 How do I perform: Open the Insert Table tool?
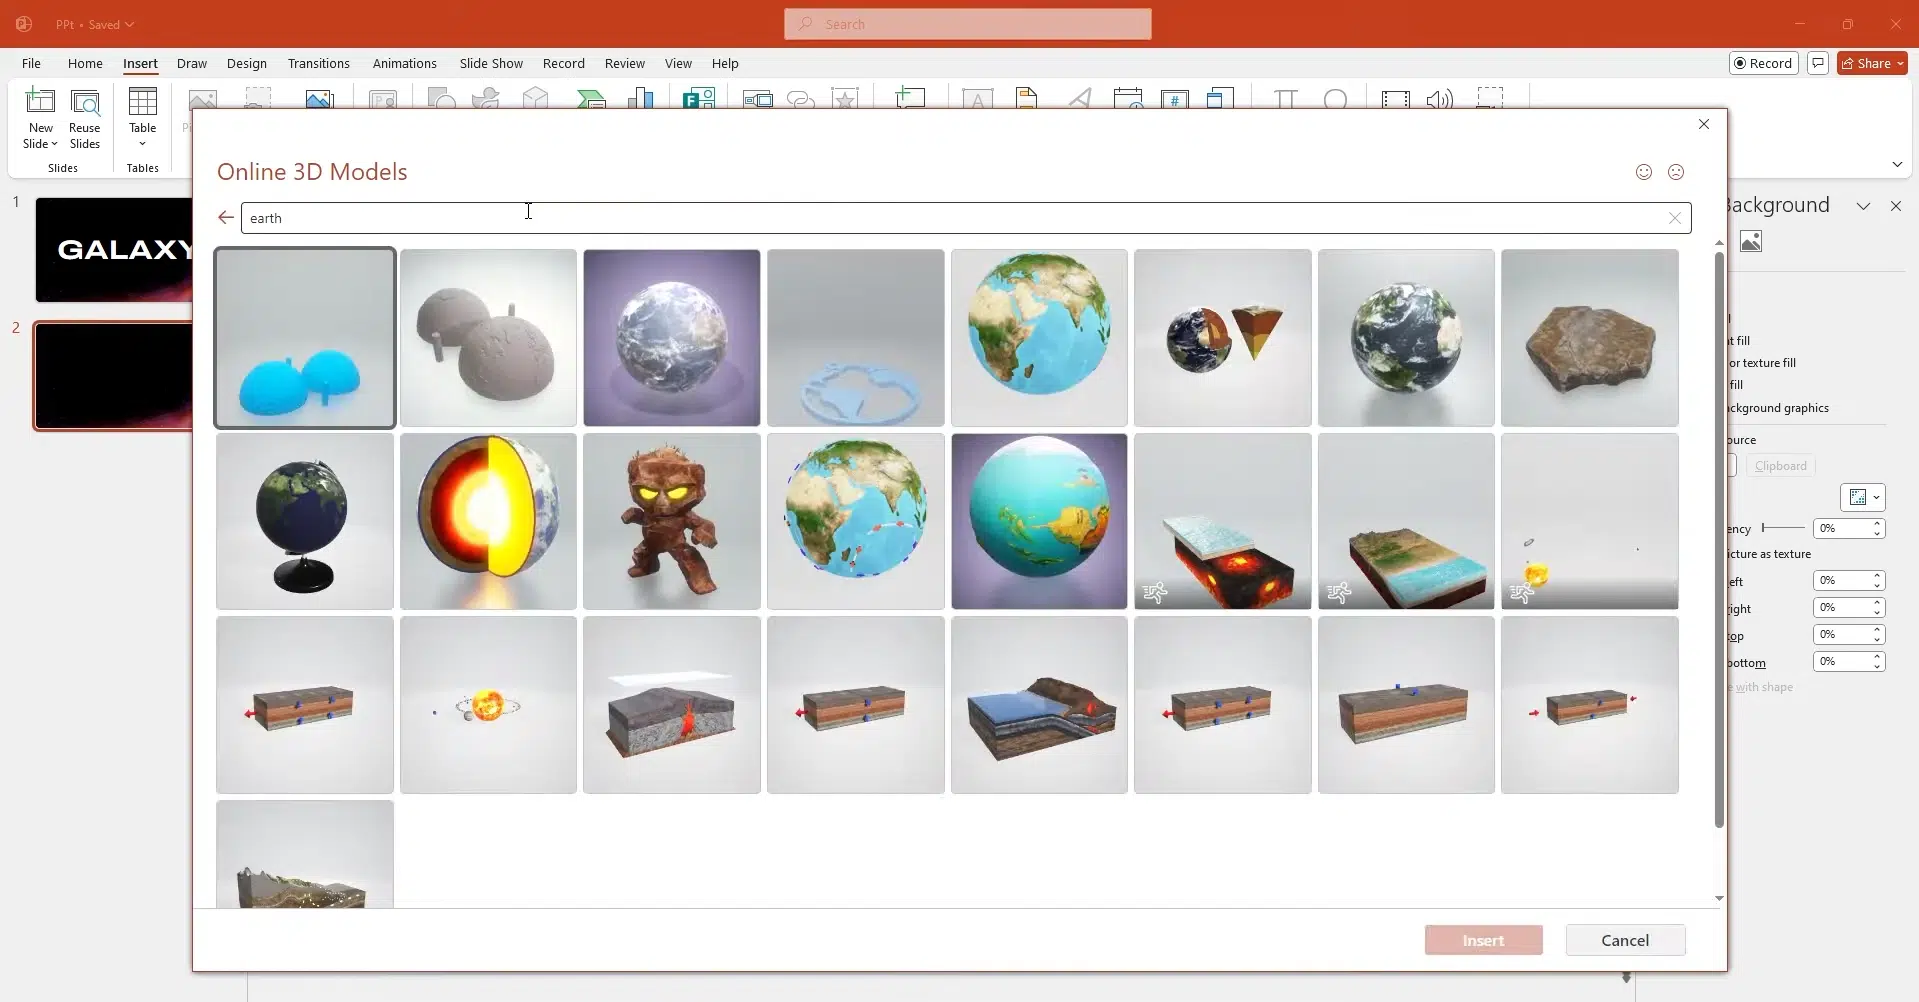(x=143, y=112)
